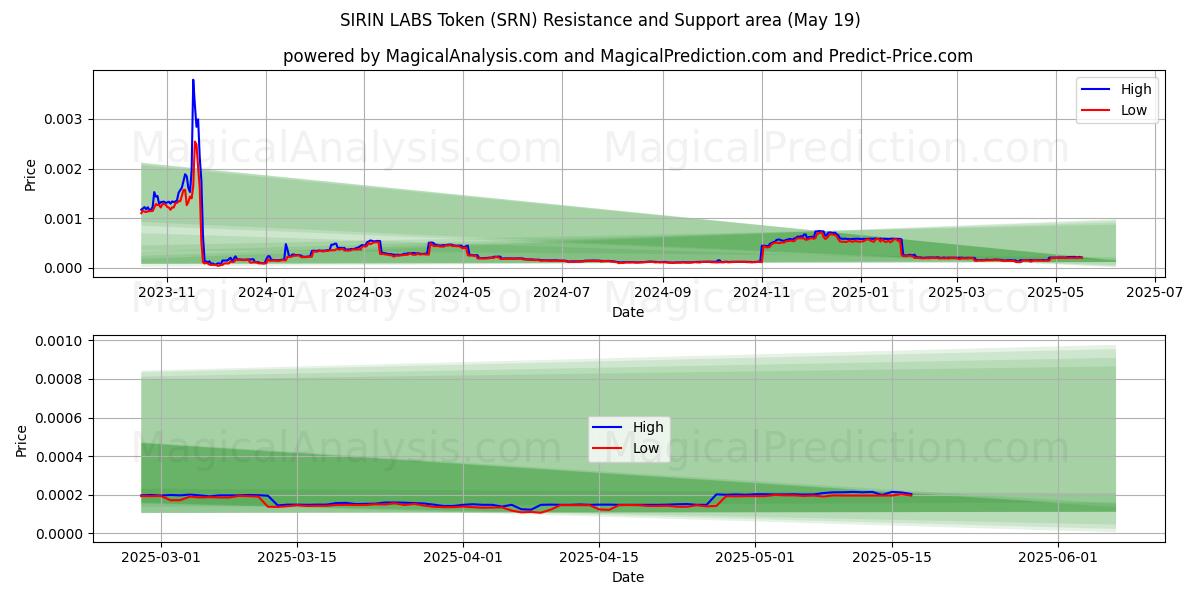1200x600 pixels.
Task: Click the top chart '2023-11' date label
Action: click(x=166, y=293)
